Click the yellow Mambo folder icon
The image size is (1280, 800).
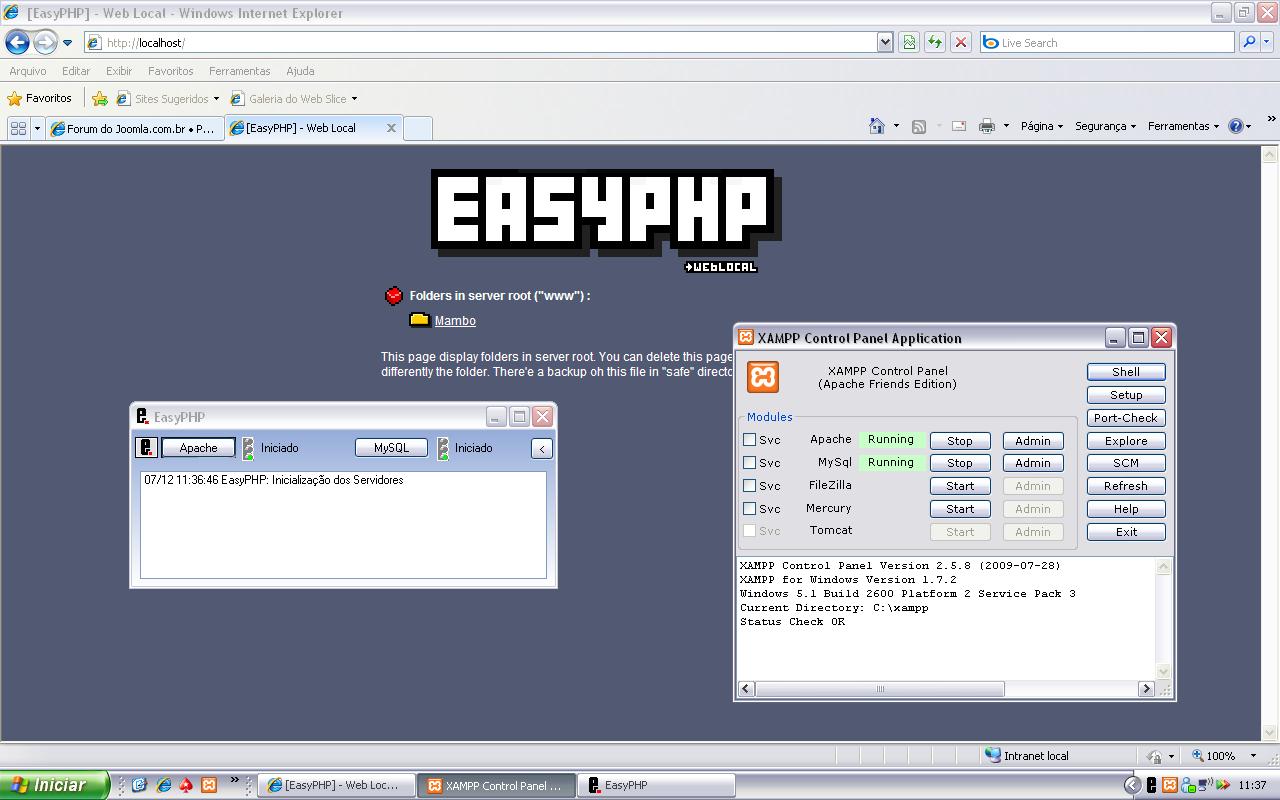click(x=419, y=320)
